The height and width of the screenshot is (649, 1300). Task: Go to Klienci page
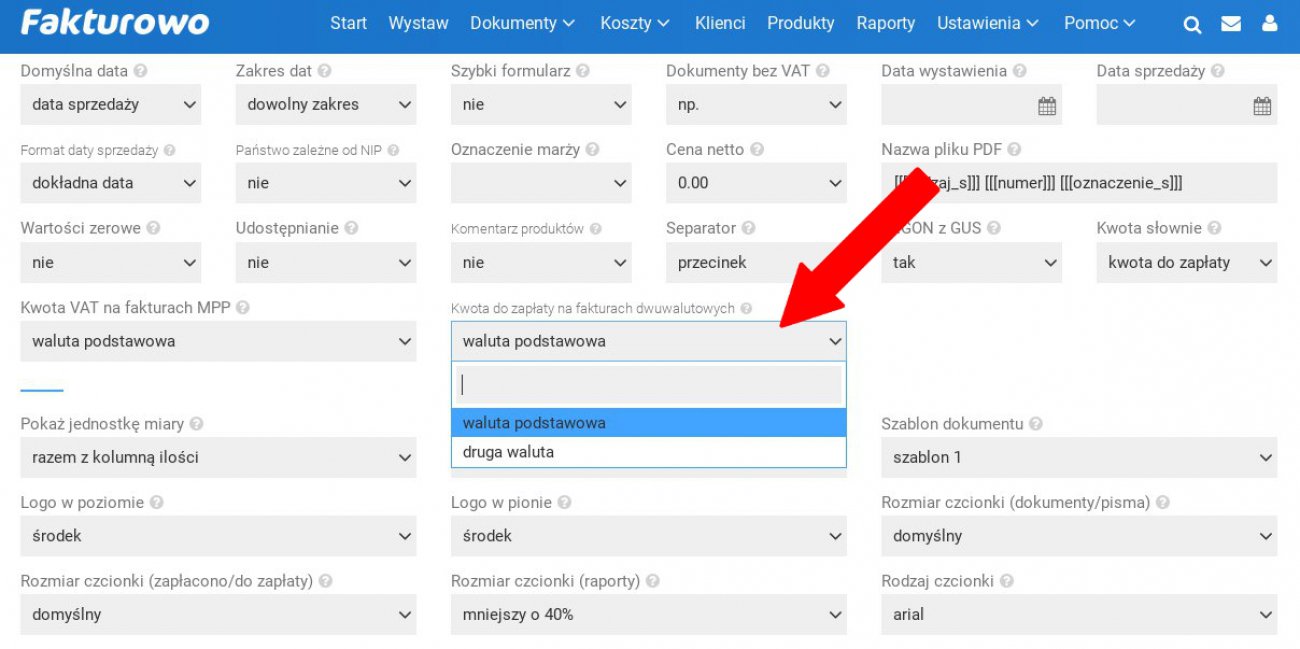tap(720, 23)
